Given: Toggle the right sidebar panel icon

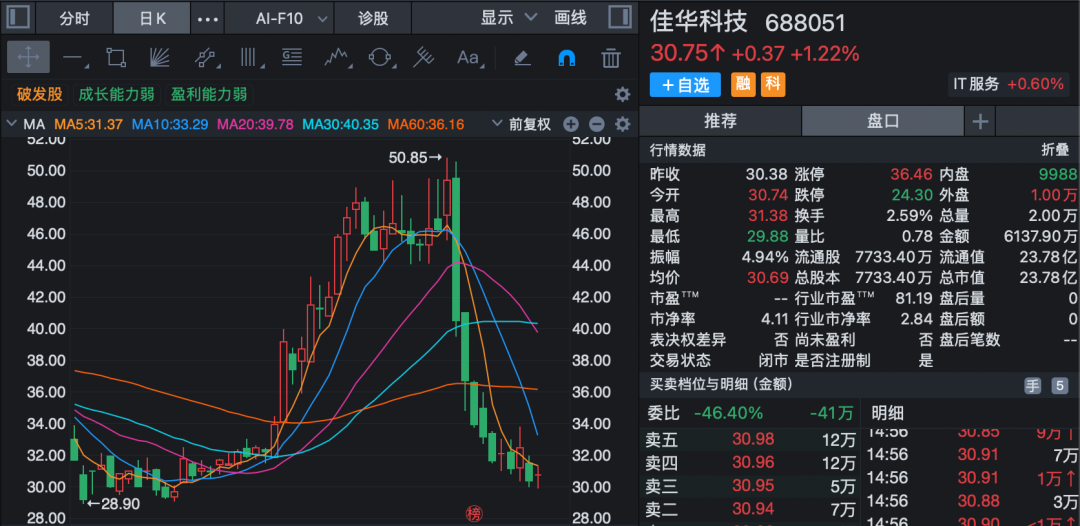Looking at the screenshot, I should click(x=621, y=18).
